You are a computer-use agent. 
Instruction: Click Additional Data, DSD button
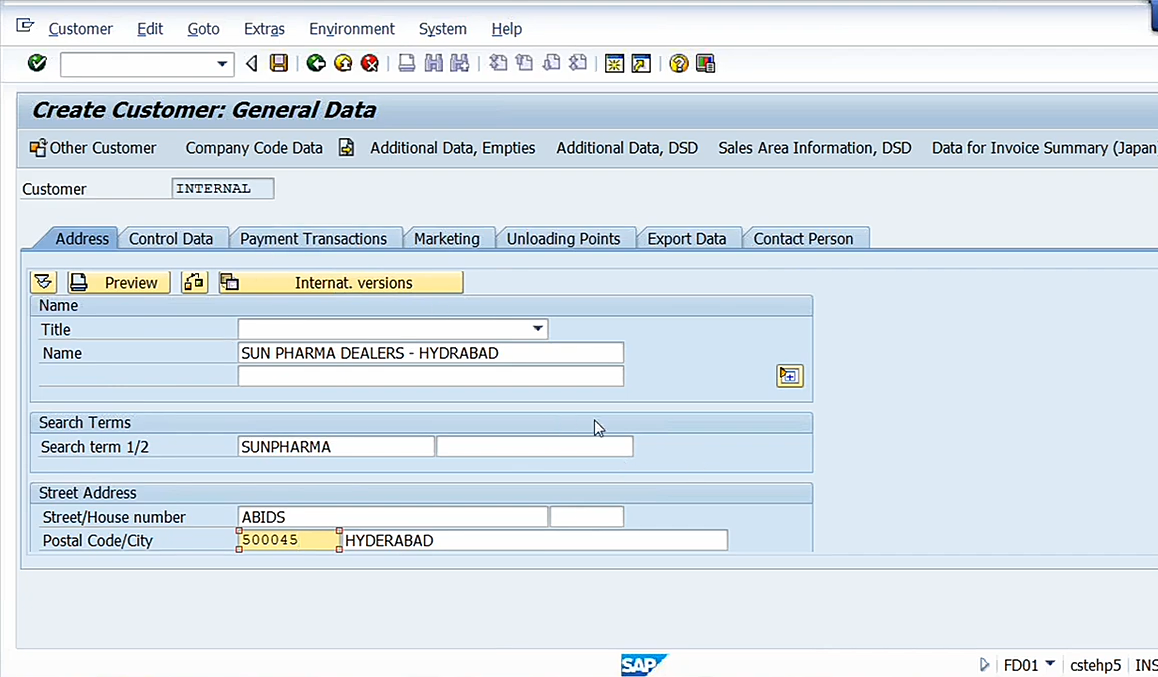tap(627, 148)
